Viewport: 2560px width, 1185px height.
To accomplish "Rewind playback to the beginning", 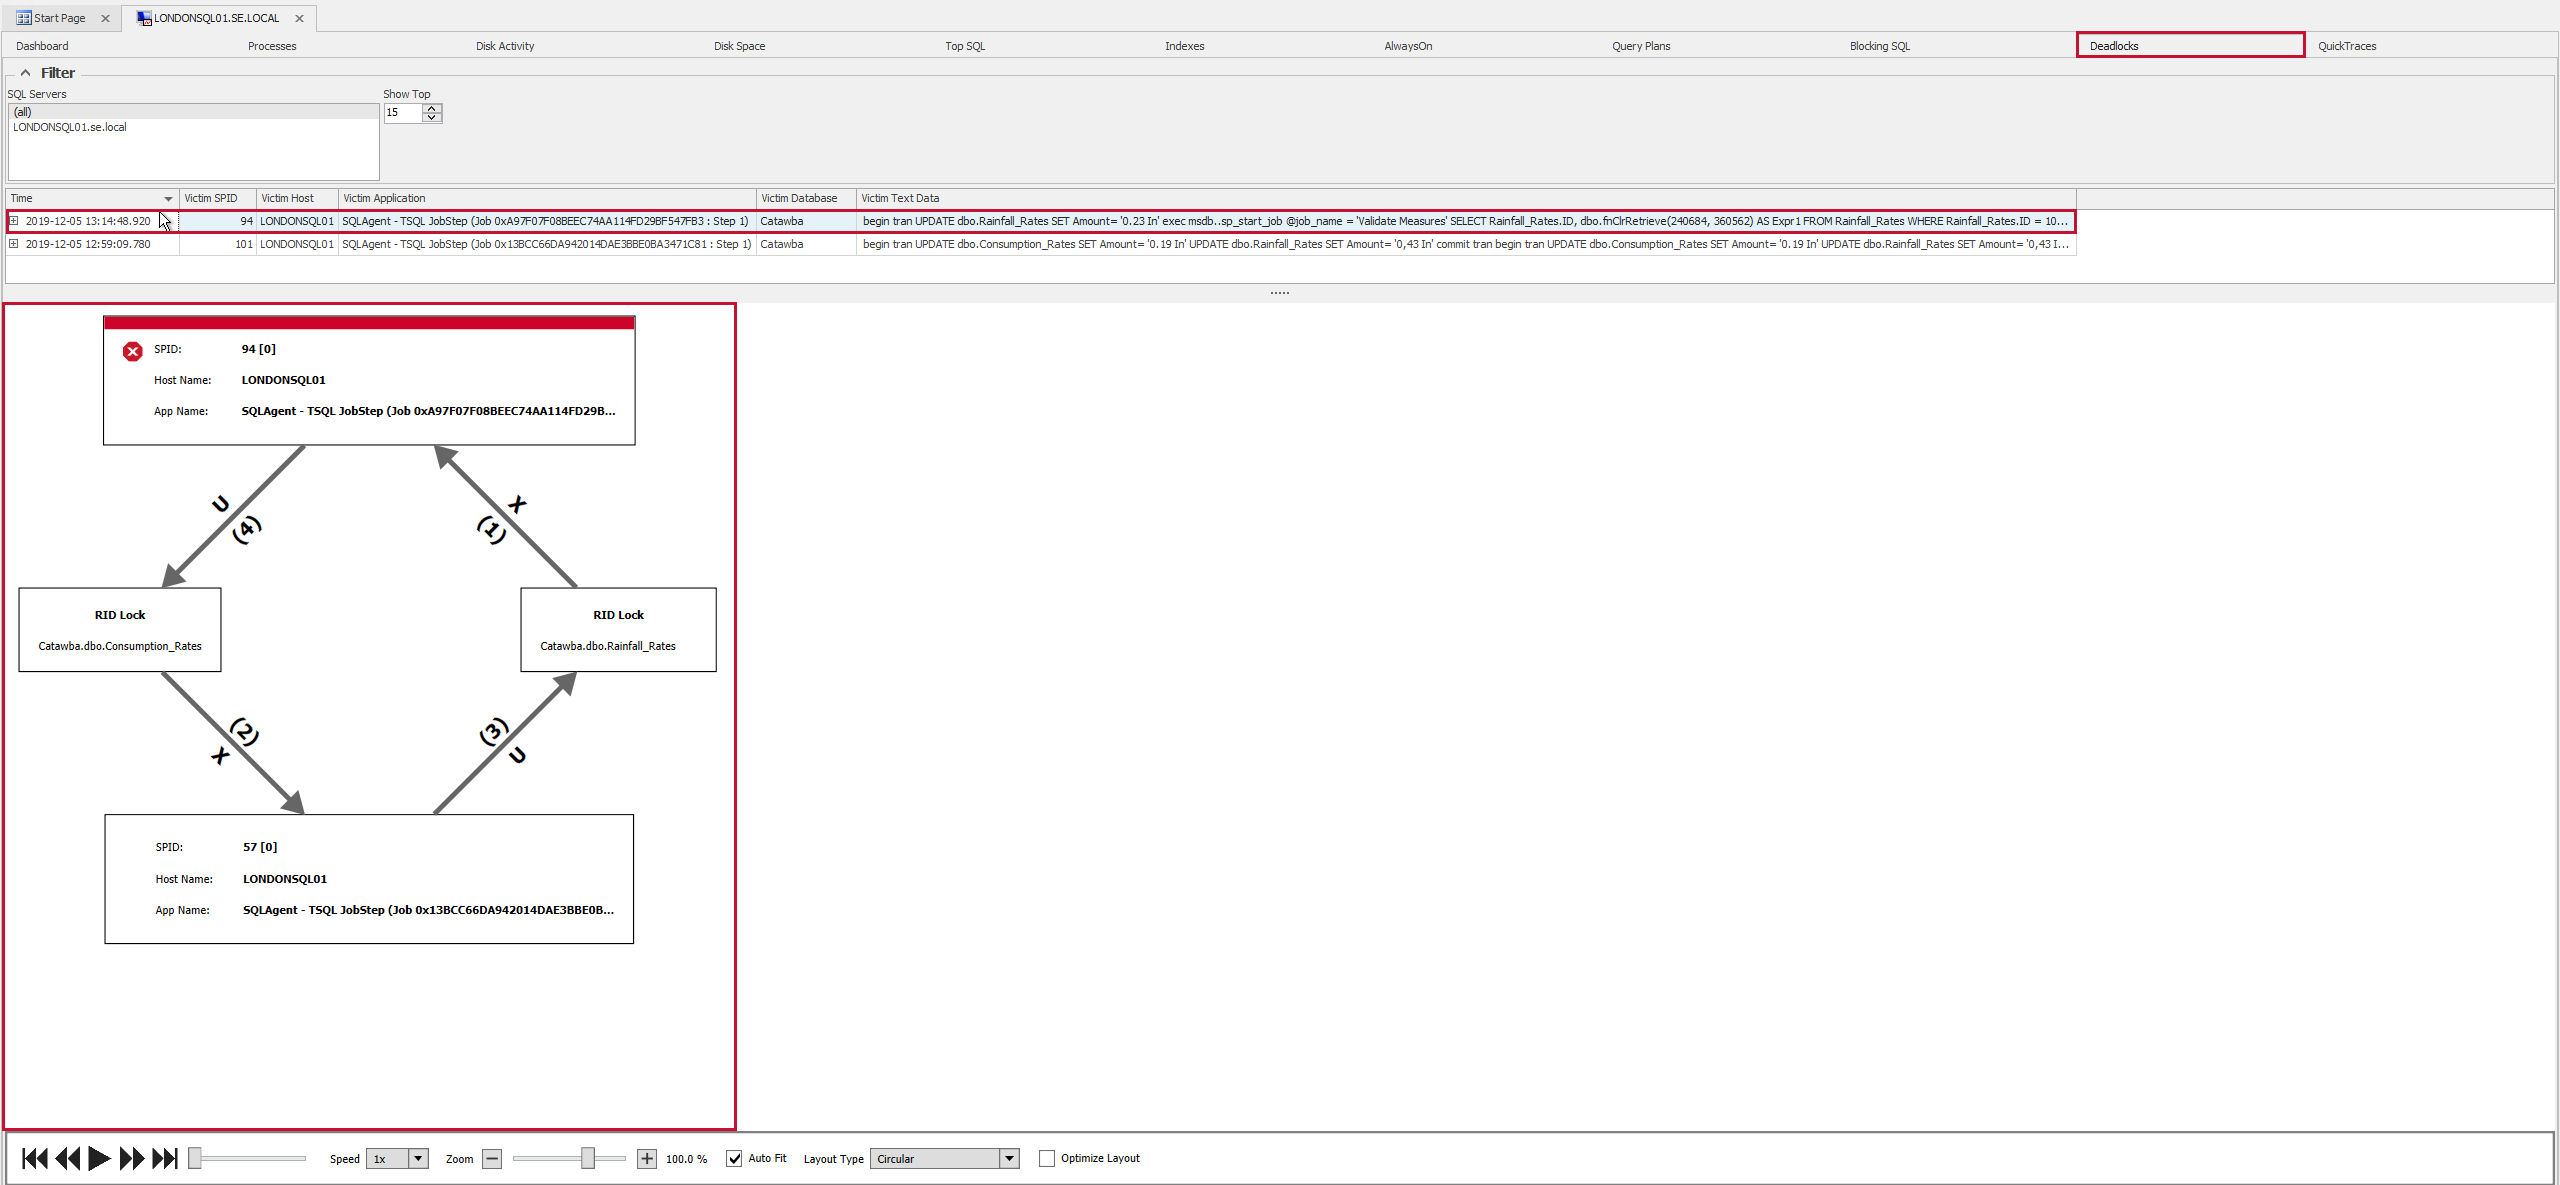I will click(34, 1158).
